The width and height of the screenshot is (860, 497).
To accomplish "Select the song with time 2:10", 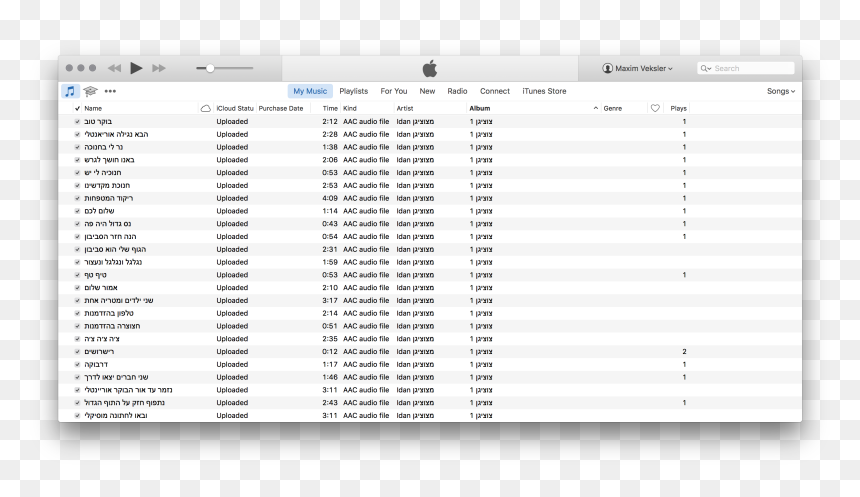I will pos(430,288).
